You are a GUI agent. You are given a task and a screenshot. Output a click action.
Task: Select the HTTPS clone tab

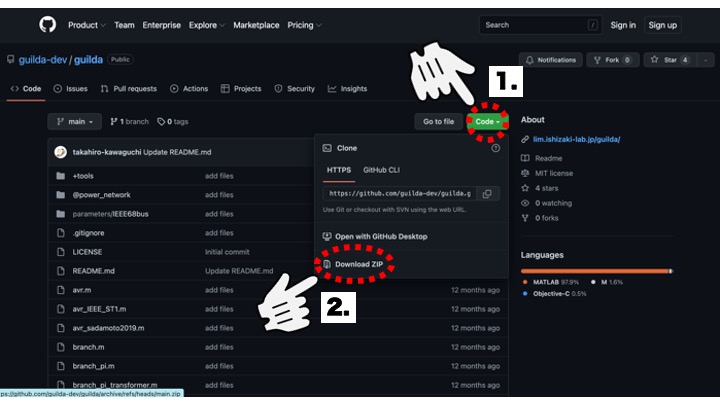tap(339, 170)
